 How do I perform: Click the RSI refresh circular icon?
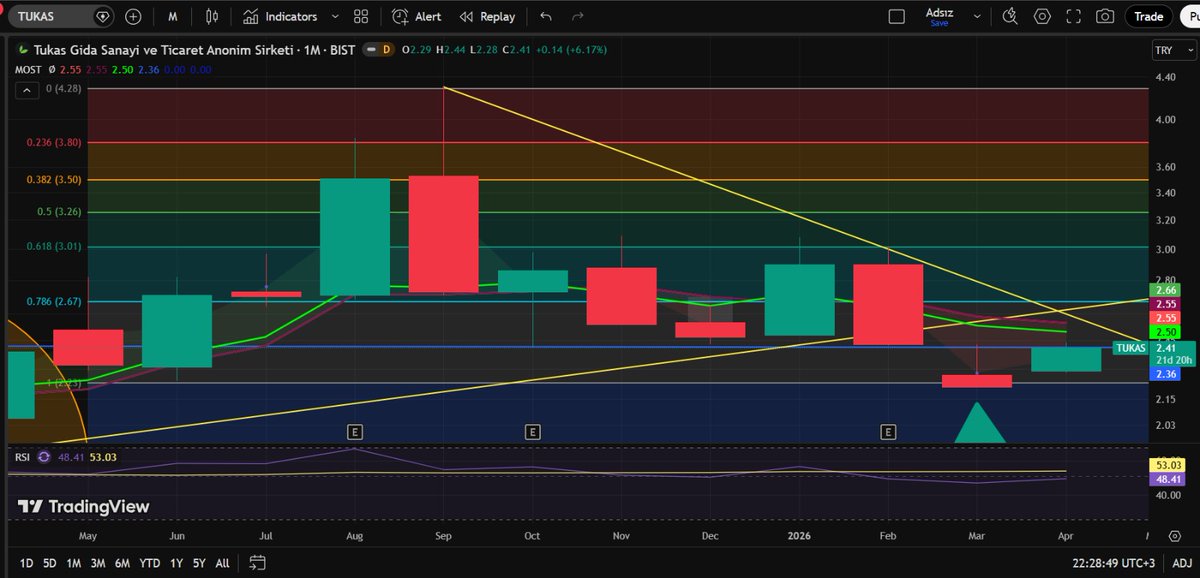pos(45,457)
